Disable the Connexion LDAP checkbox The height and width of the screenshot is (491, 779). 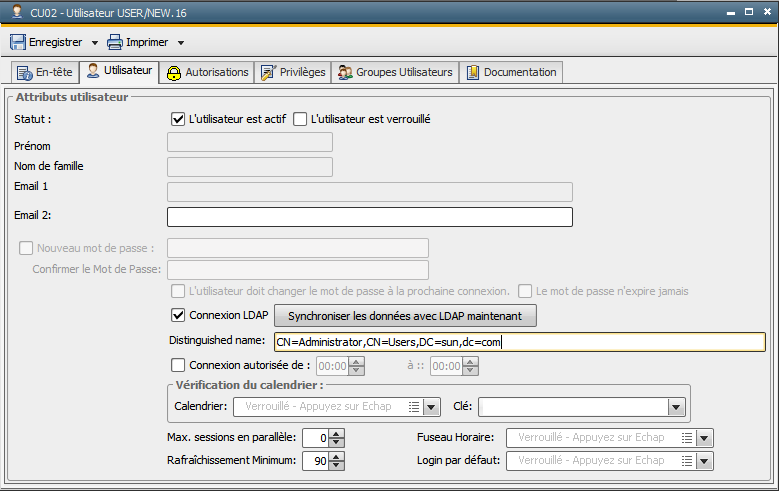coord(179,316)
